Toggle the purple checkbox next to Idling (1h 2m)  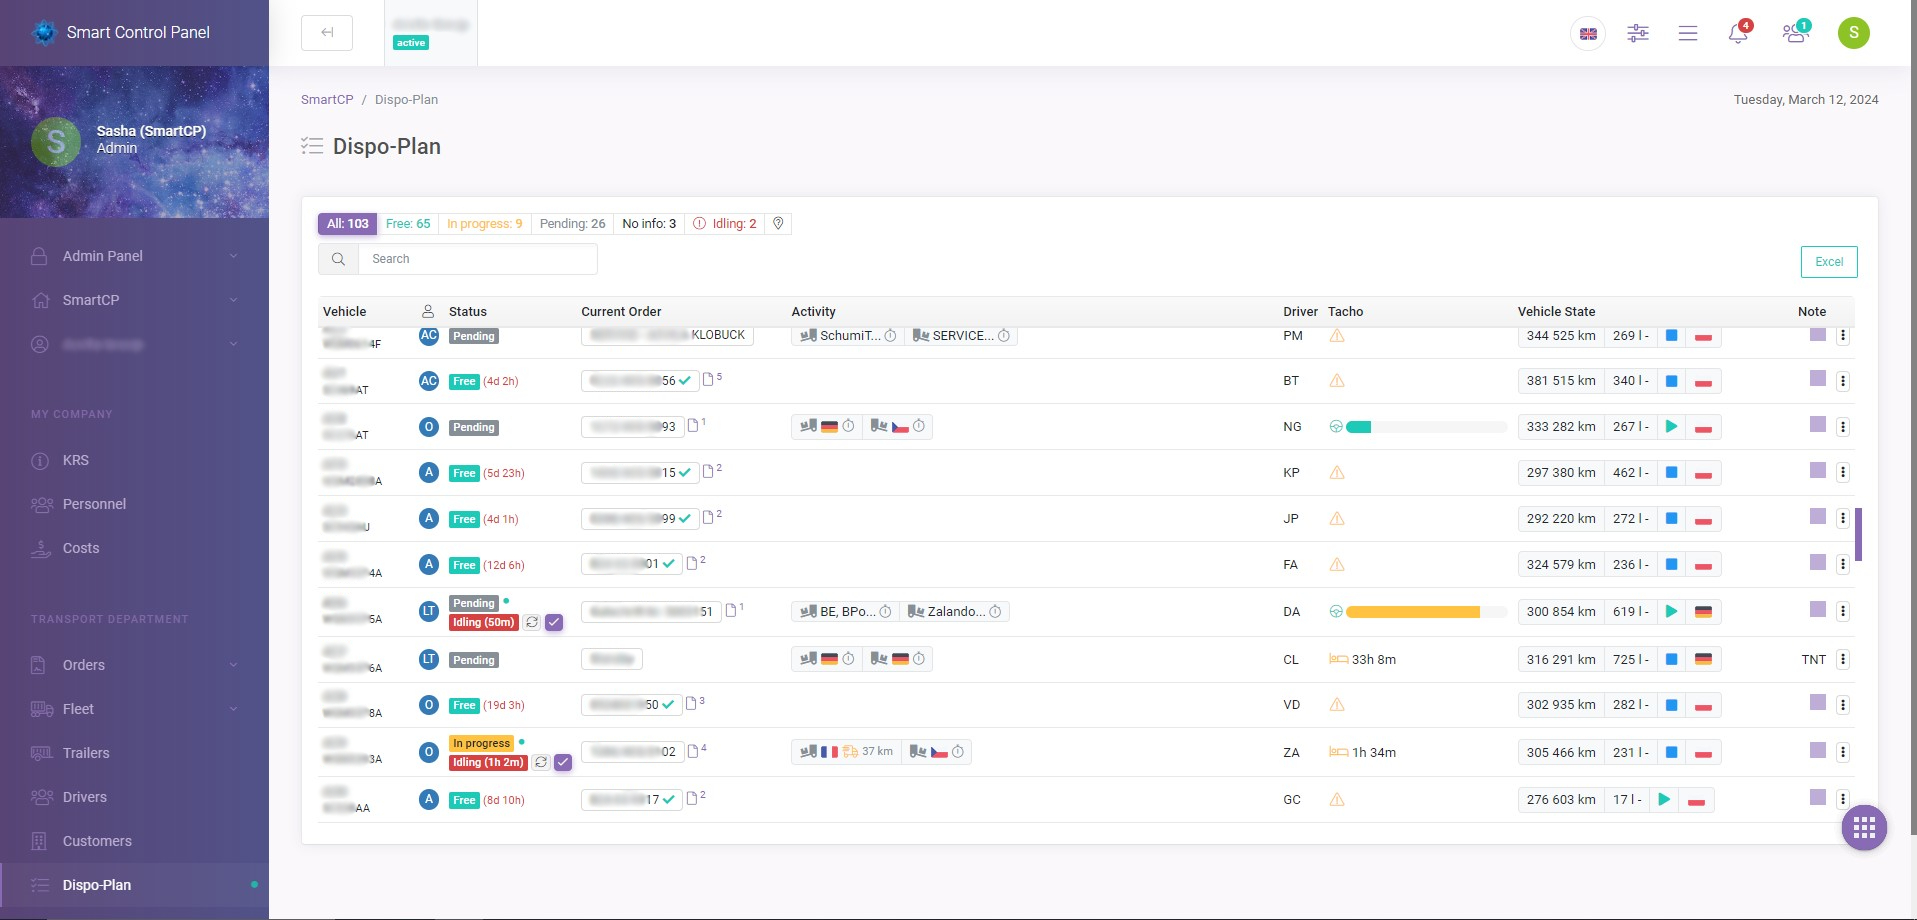point(564,762)
